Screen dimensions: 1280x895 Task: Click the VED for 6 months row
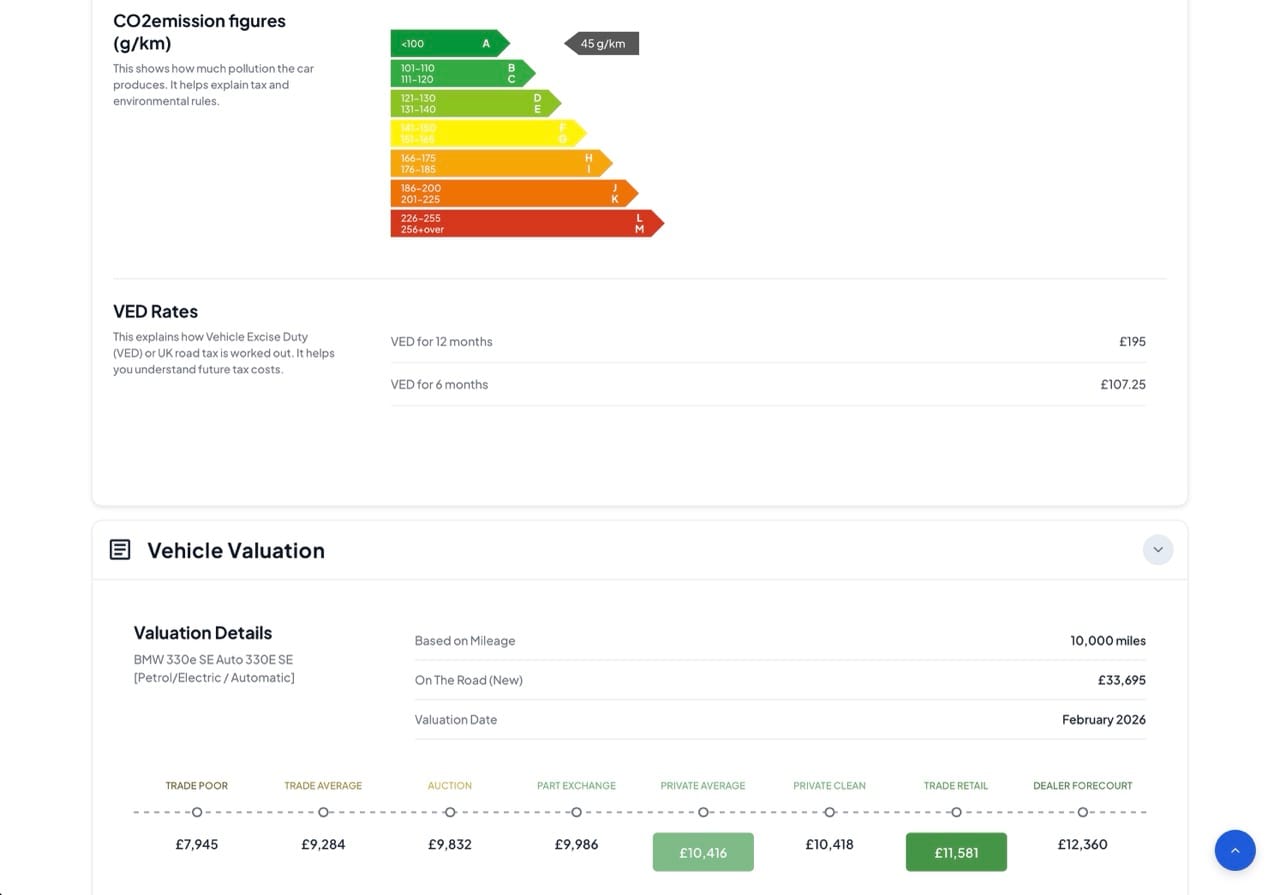pyautogui.click(x=767, y=384)
